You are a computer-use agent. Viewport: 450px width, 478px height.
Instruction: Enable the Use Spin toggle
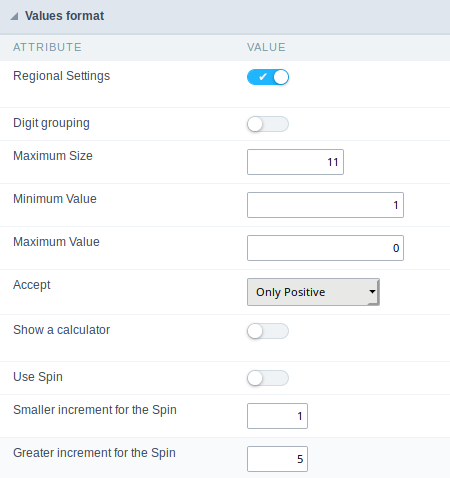pos(268,378)
